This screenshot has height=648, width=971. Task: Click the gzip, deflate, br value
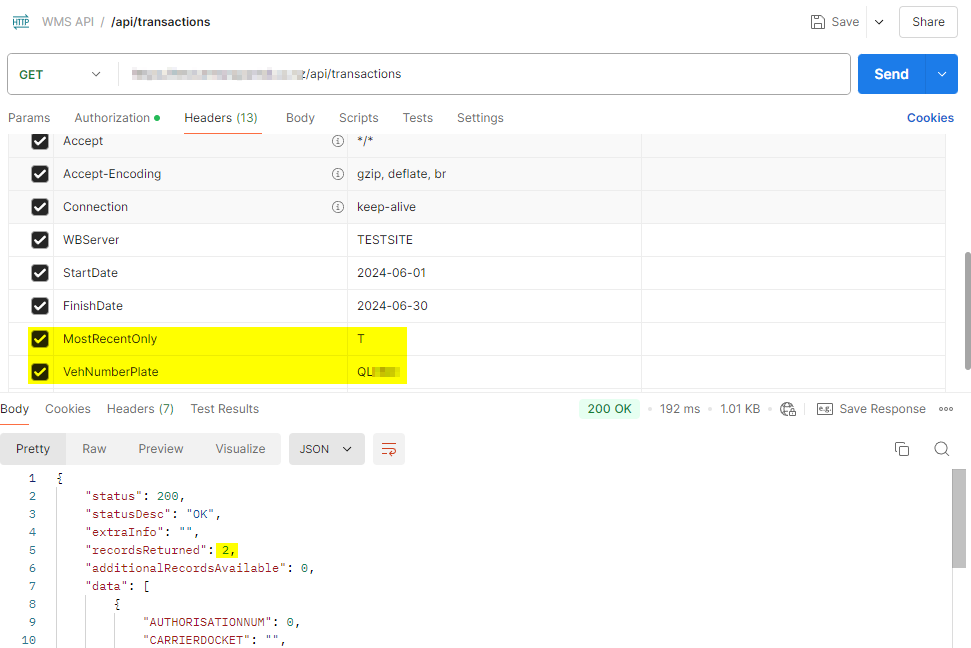[x=401, y=174]
